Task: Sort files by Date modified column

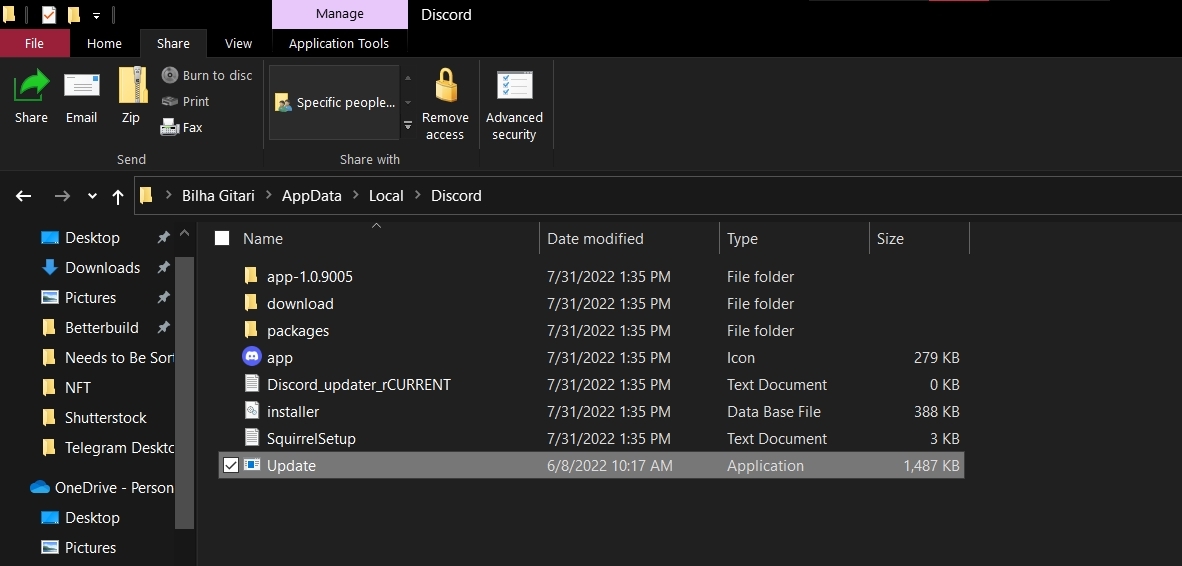Action: click(595, 238)
